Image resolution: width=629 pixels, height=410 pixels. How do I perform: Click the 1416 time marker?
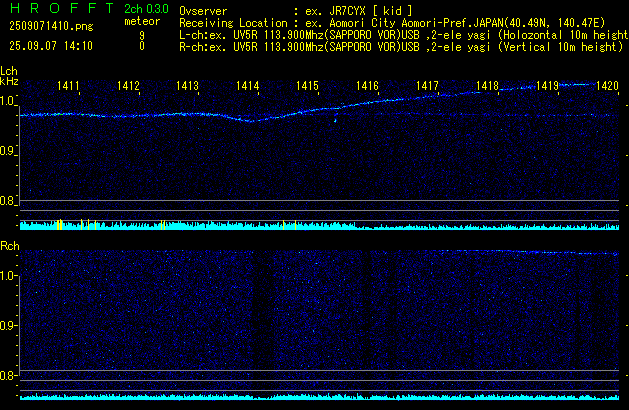point(367,86)
